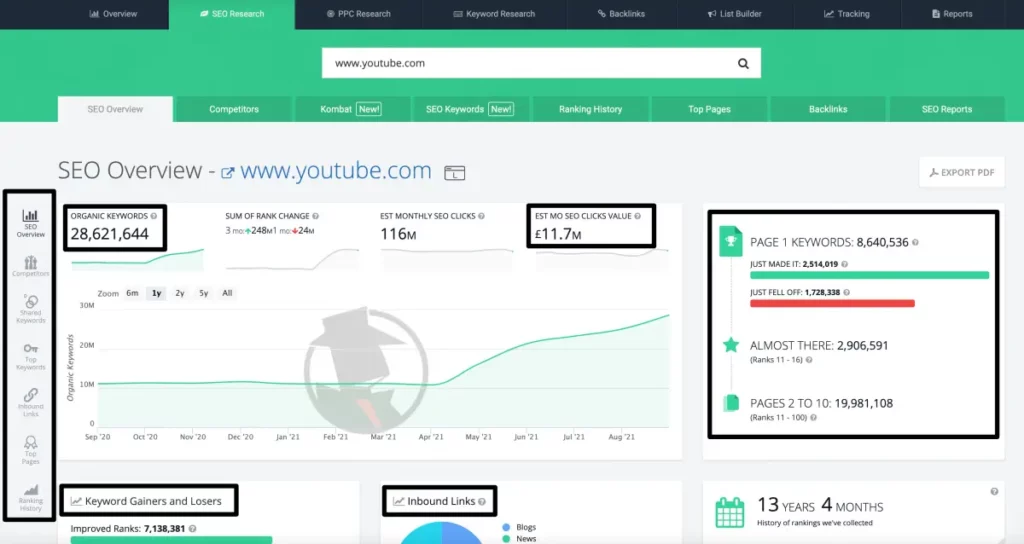Select the Organic Keywords metric 28,621,644
Screen dimensions: 1024x544
[110, 234]
